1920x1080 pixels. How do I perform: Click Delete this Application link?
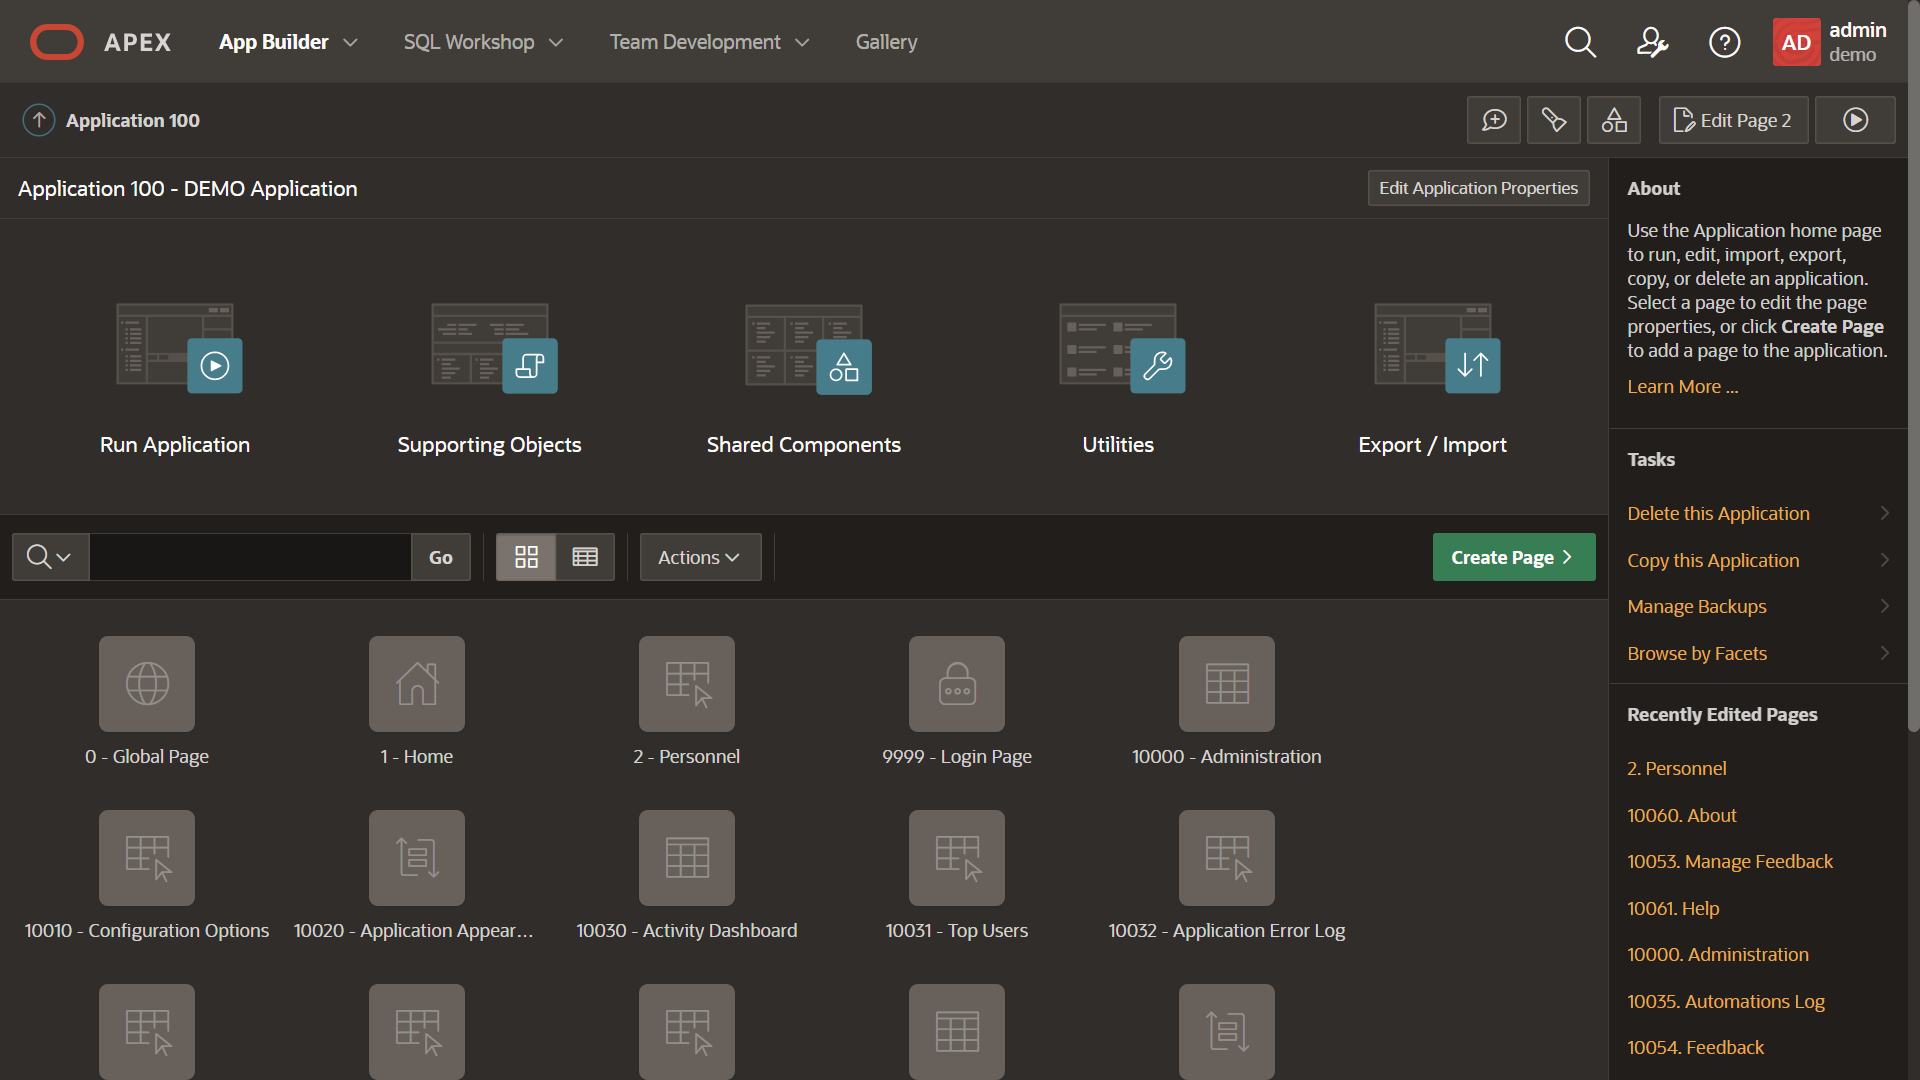1718,513
